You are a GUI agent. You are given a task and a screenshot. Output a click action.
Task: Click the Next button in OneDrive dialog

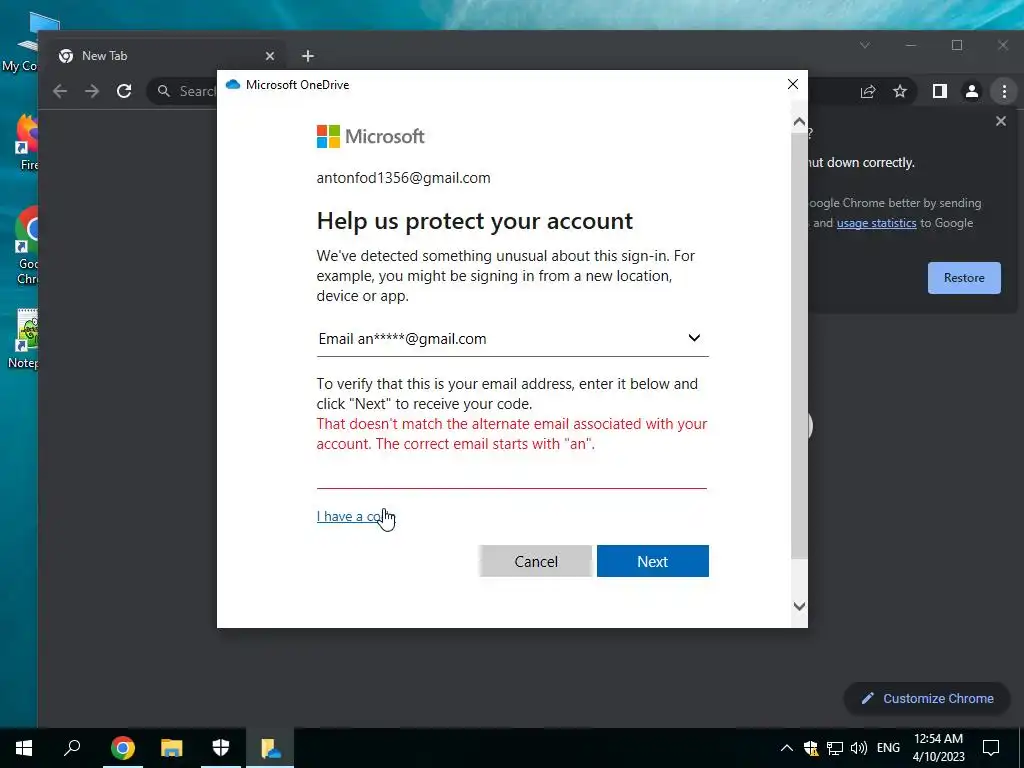[x=652, y=561]
